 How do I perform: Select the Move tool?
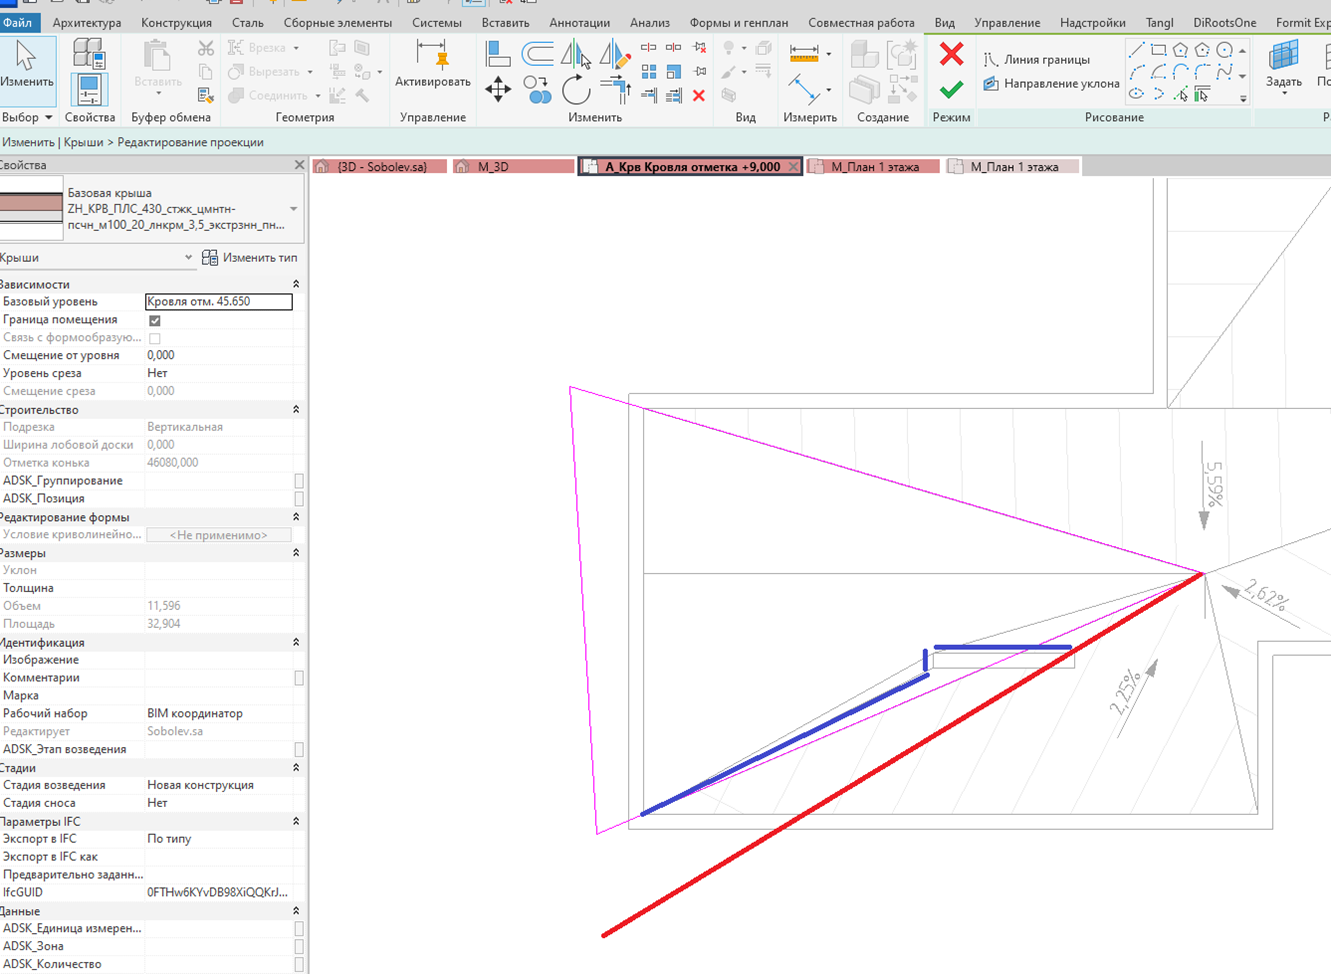click(x=498, y=90)
